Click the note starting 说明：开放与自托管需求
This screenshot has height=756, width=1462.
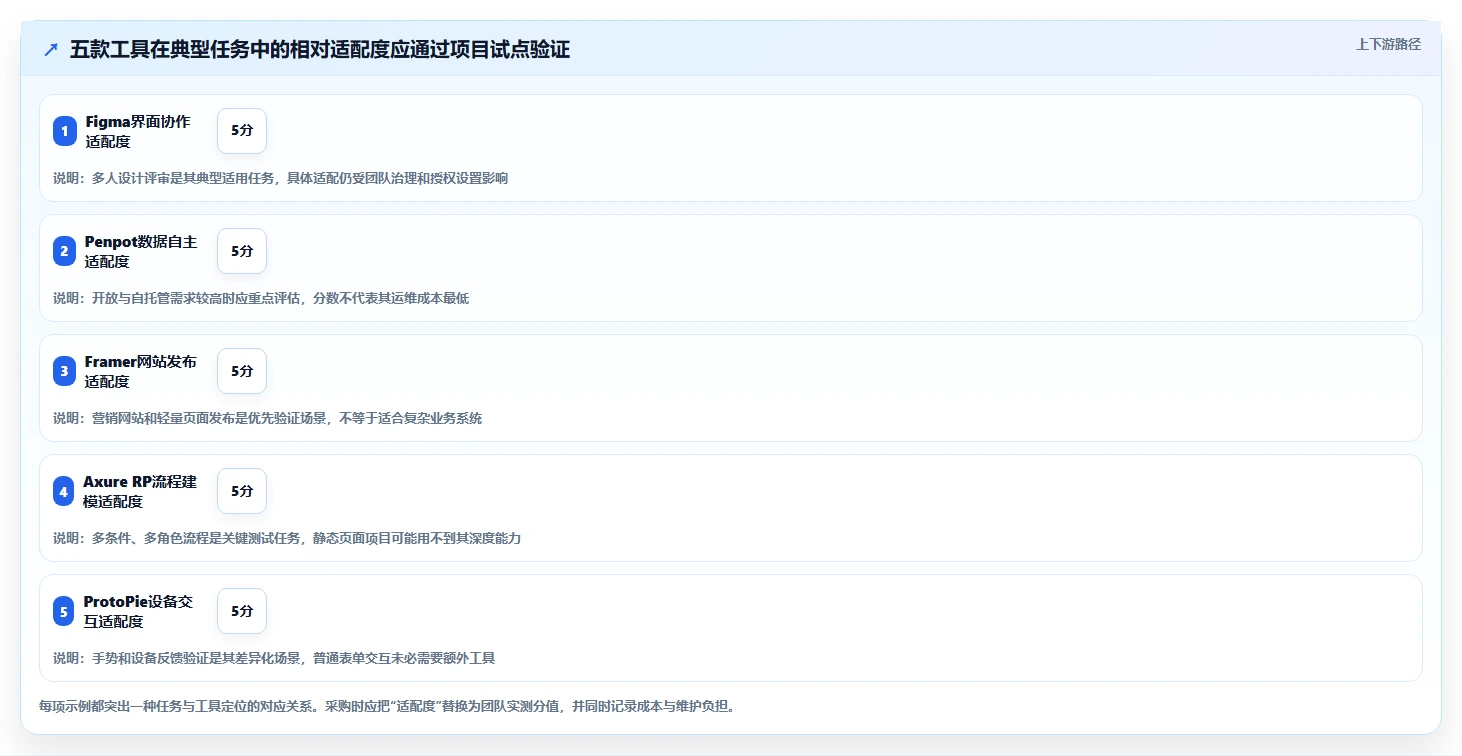261,298
